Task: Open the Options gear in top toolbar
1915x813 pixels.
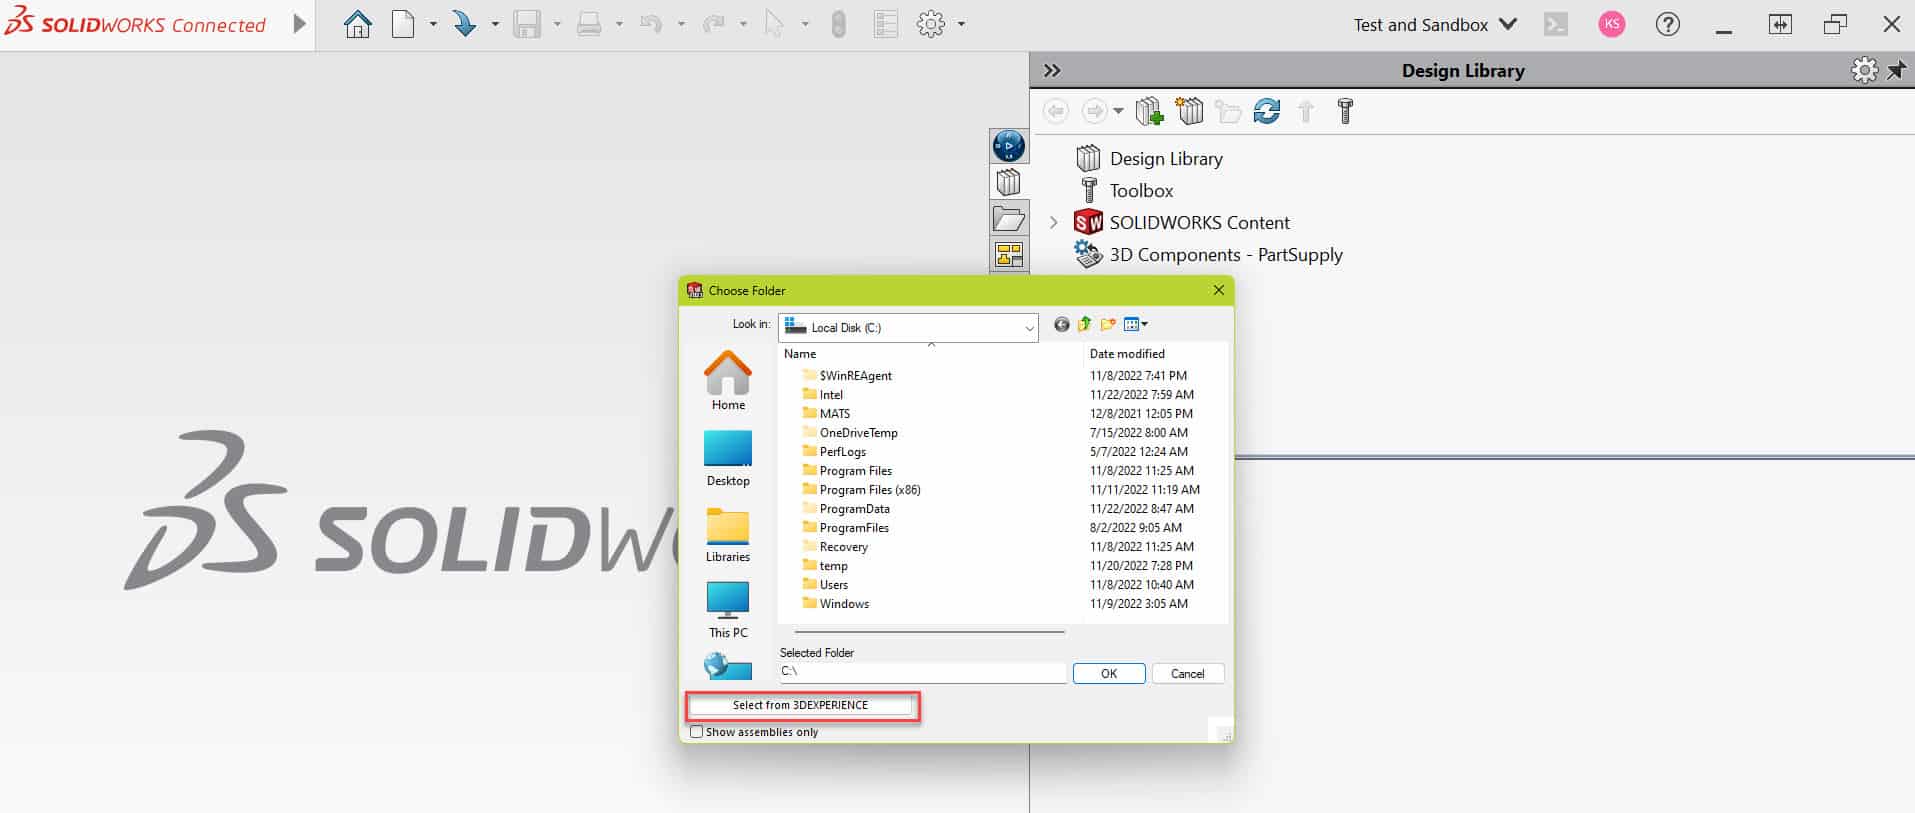Action: (x=931, y=24)
